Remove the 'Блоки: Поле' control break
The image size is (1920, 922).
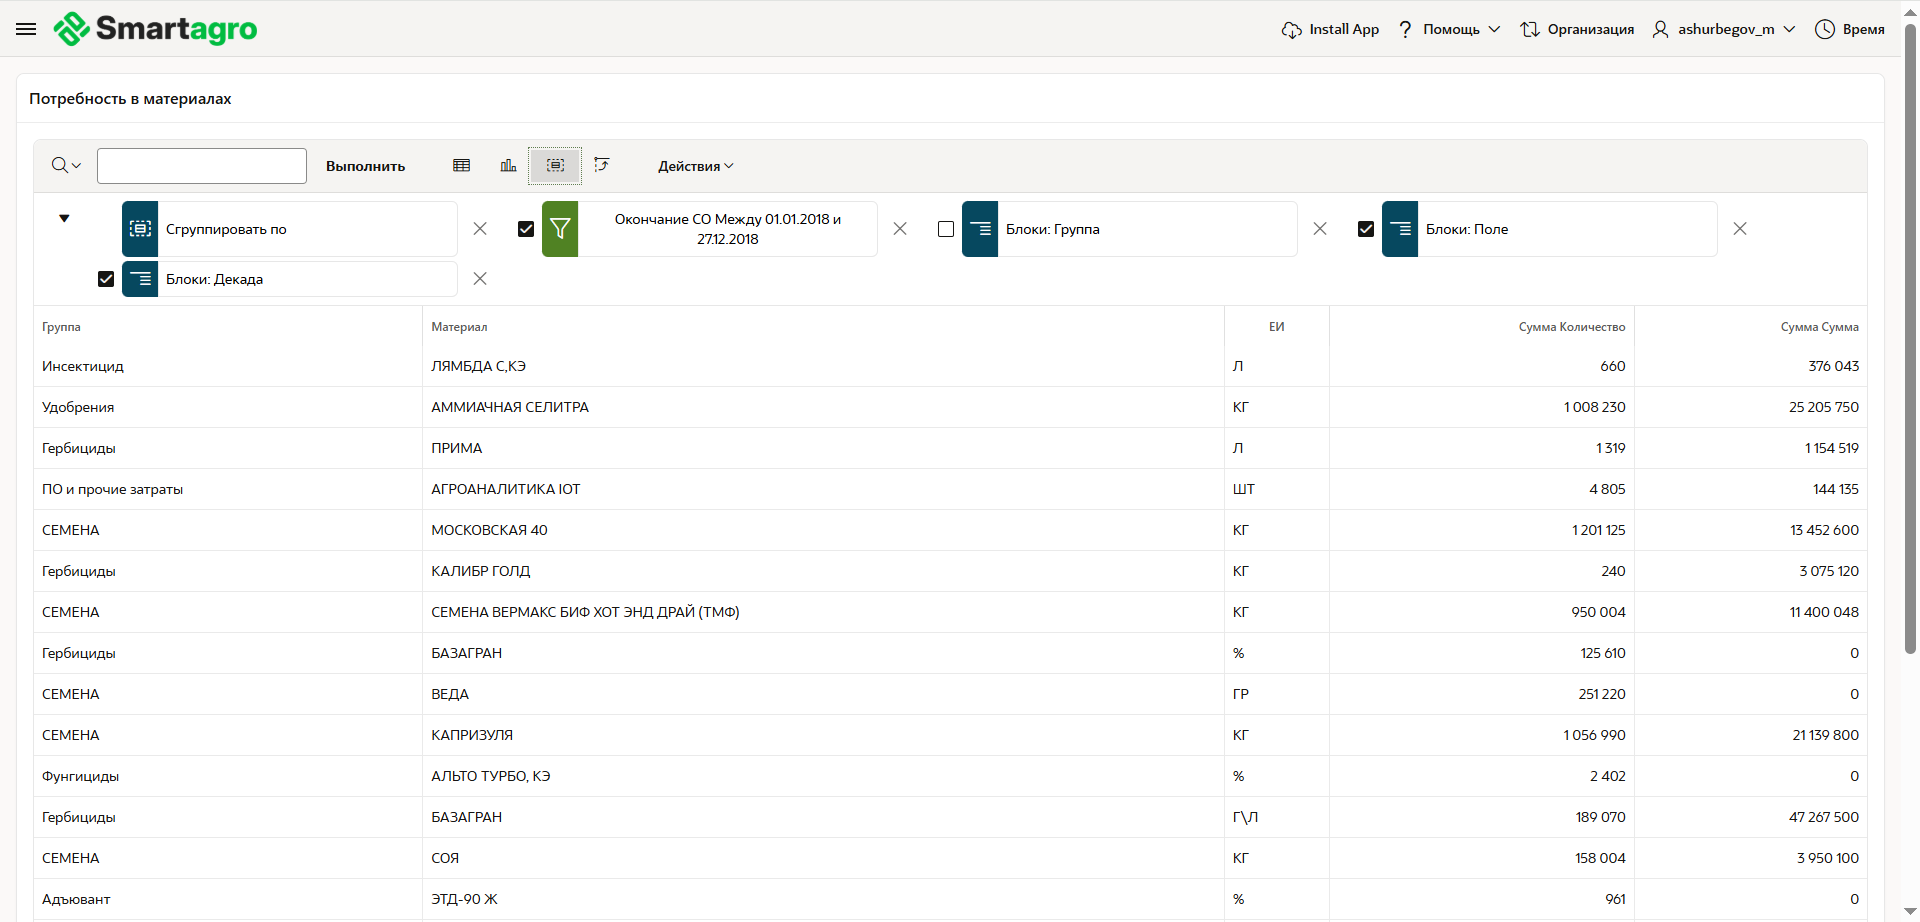tap(1740, 229)
